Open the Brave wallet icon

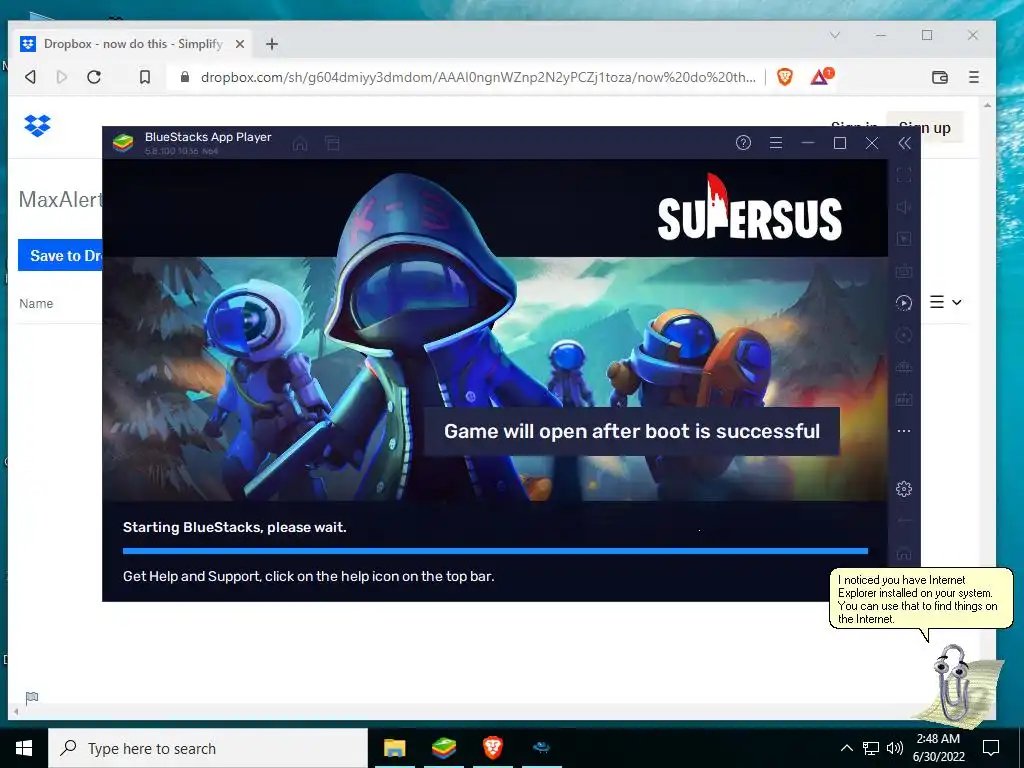click(x=940, y=77)
